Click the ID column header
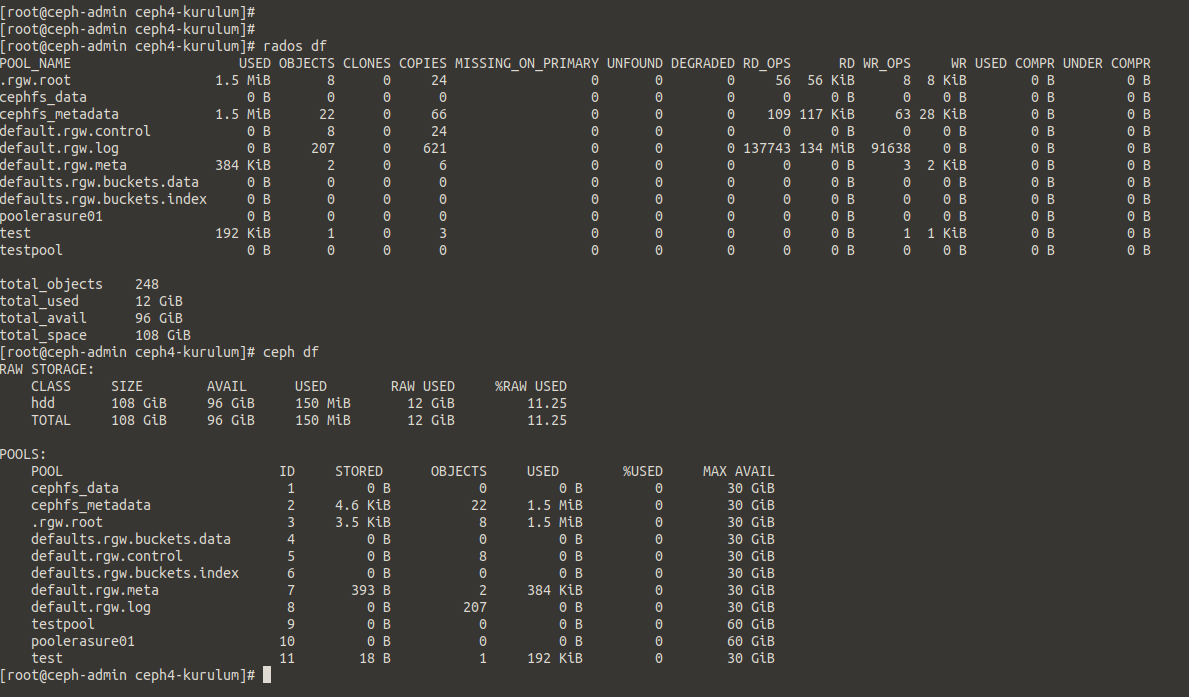Screen dimensions: 1189x697 [287, 471]
